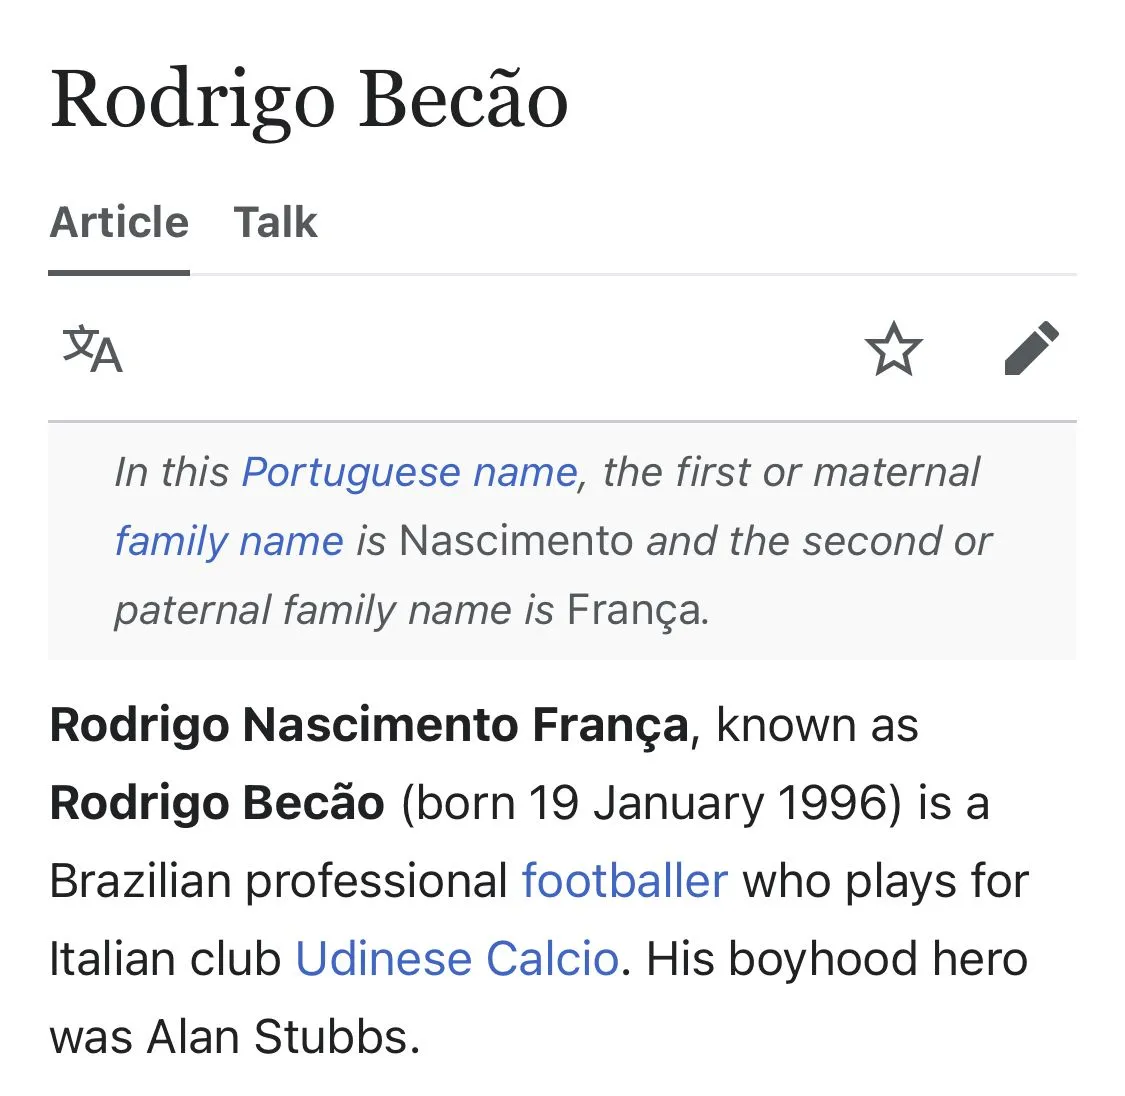Open the Portuguese name link
This screenshot has height=1096, width=1125.
click(410, 472)
